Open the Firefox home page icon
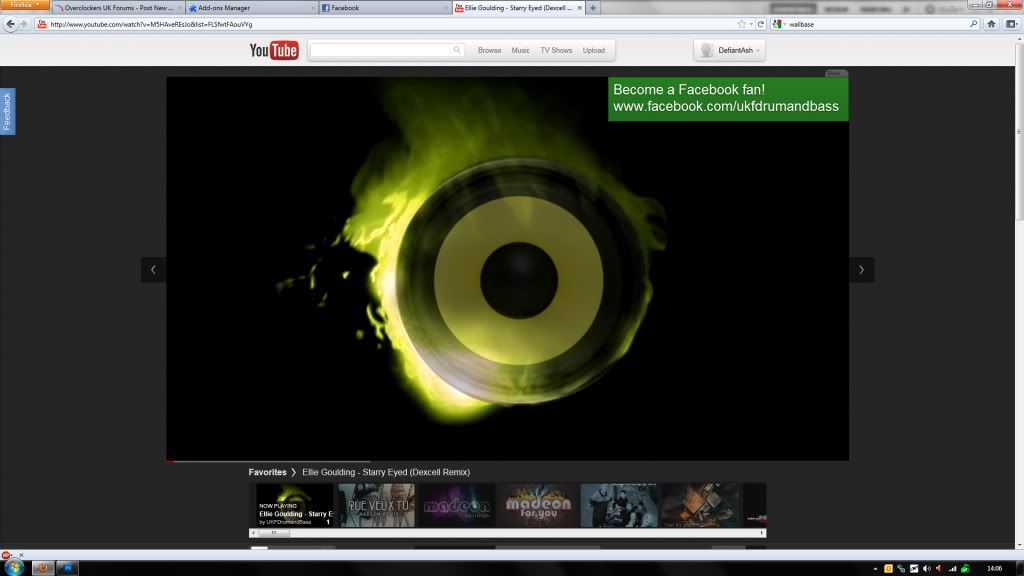 (x=991, y=24)
